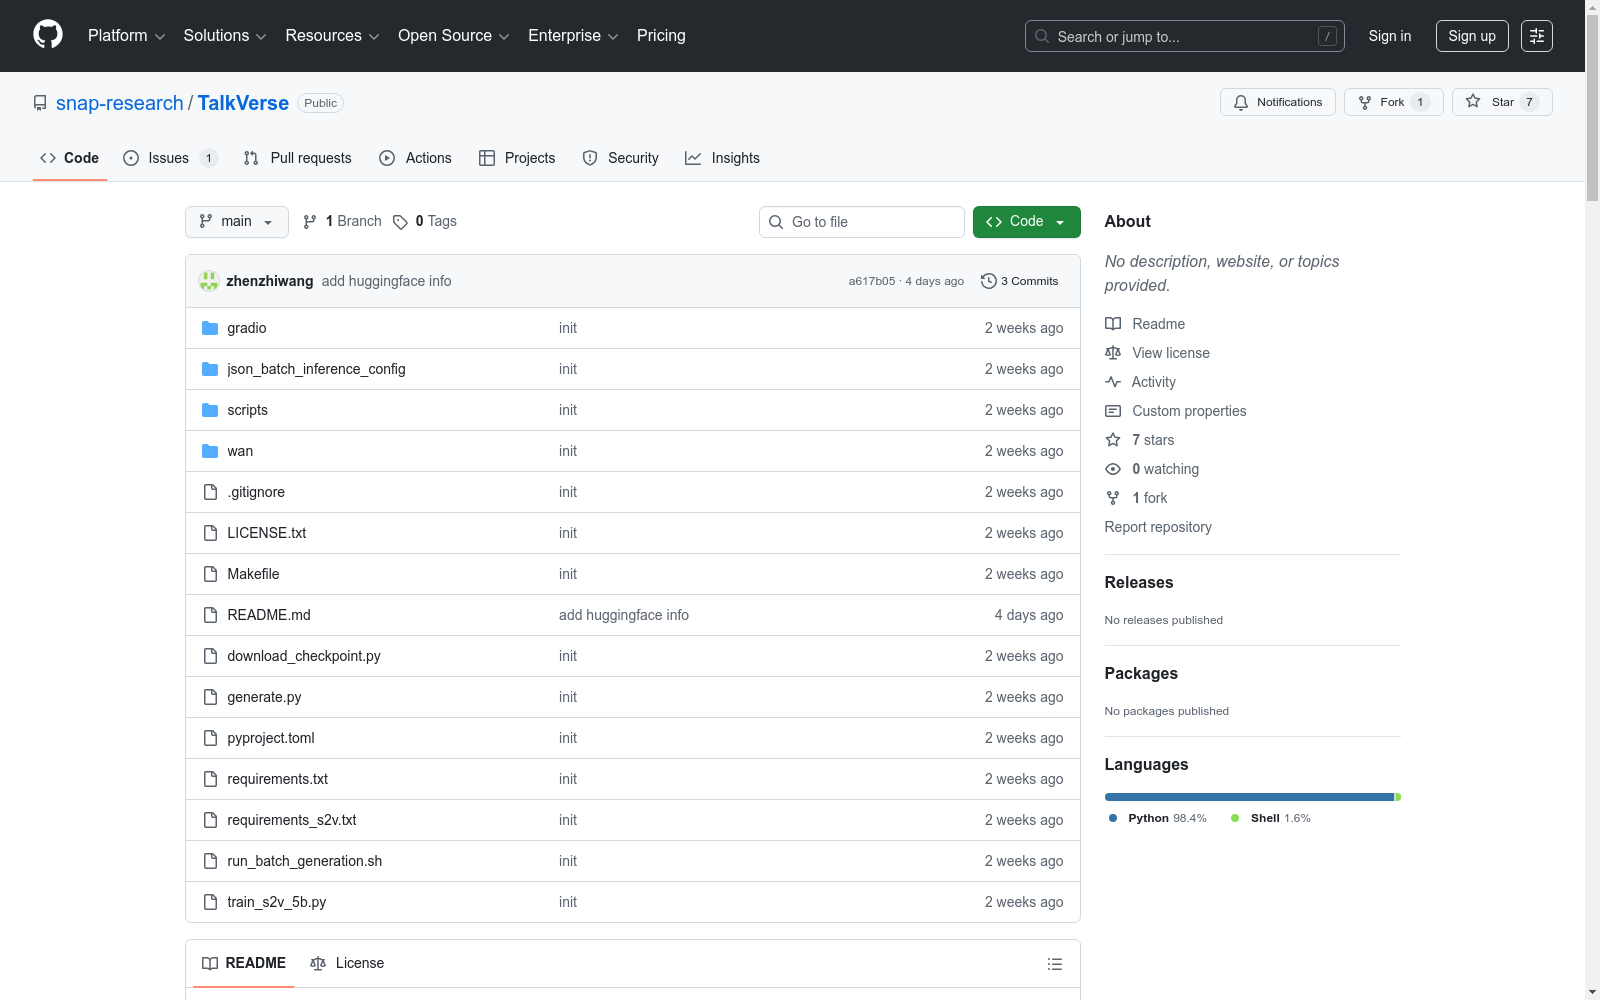Open the requirements.txt file
1600x1000 pixels.
278,779
